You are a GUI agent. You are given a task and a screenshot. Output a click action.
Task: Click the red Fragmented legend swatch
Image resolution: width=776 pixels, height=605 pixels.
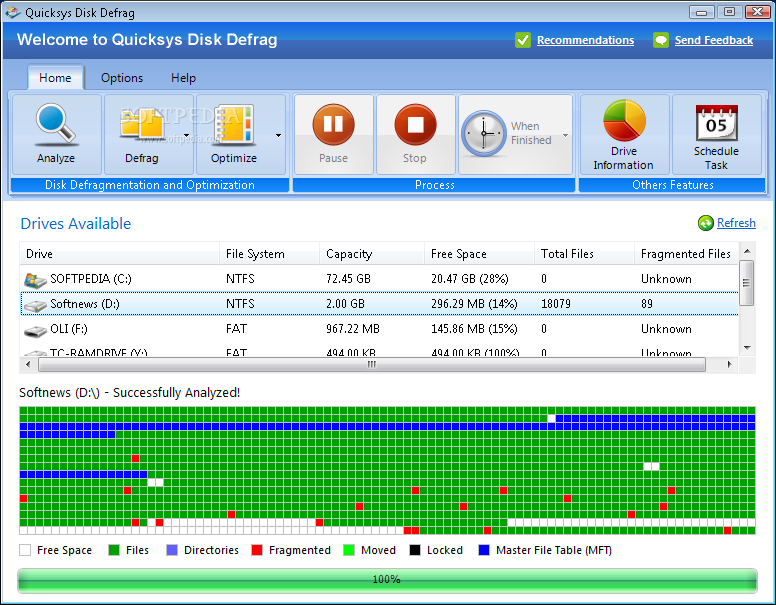click(257, 550)
